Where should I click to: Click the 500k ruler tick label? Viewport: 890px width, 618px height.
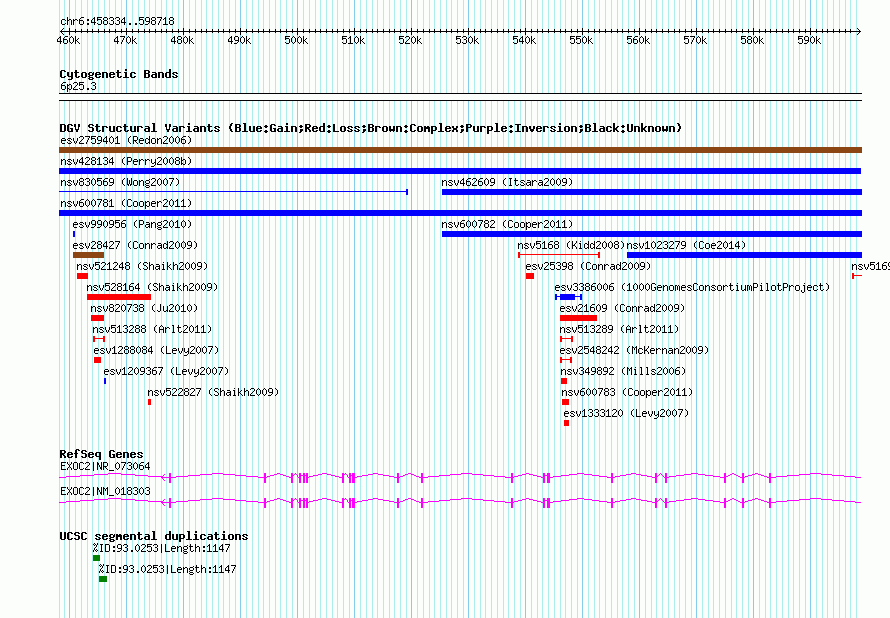[x=296, y=40]
